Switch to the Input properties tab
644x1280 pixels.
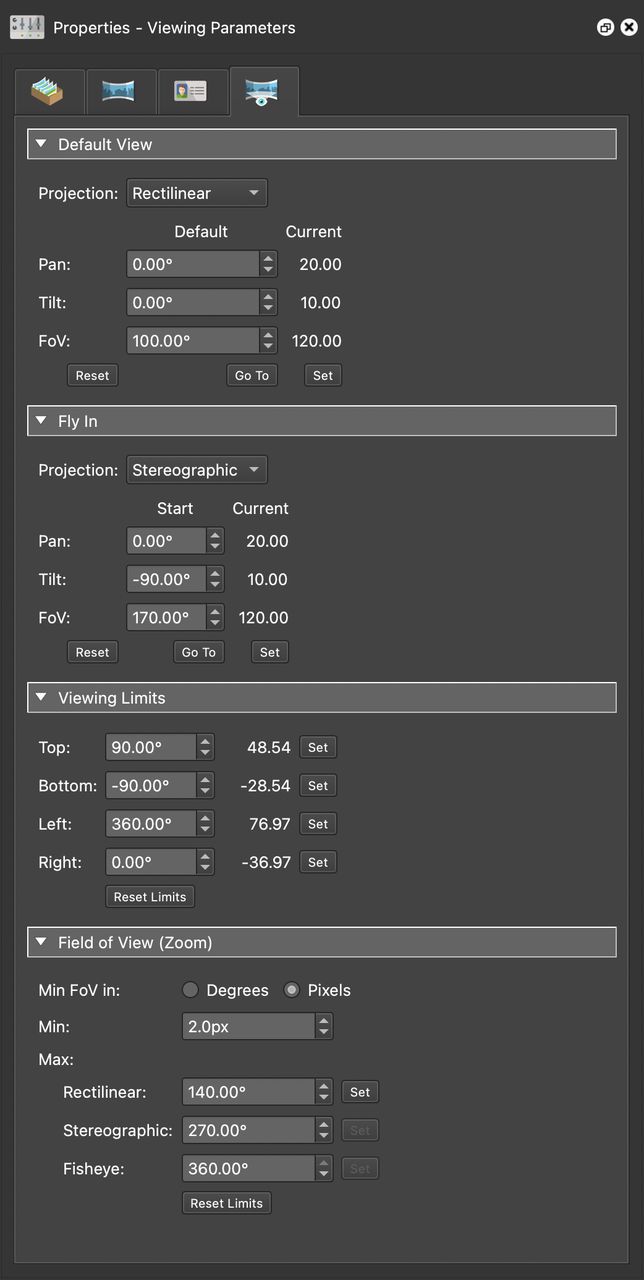[49, 91]
